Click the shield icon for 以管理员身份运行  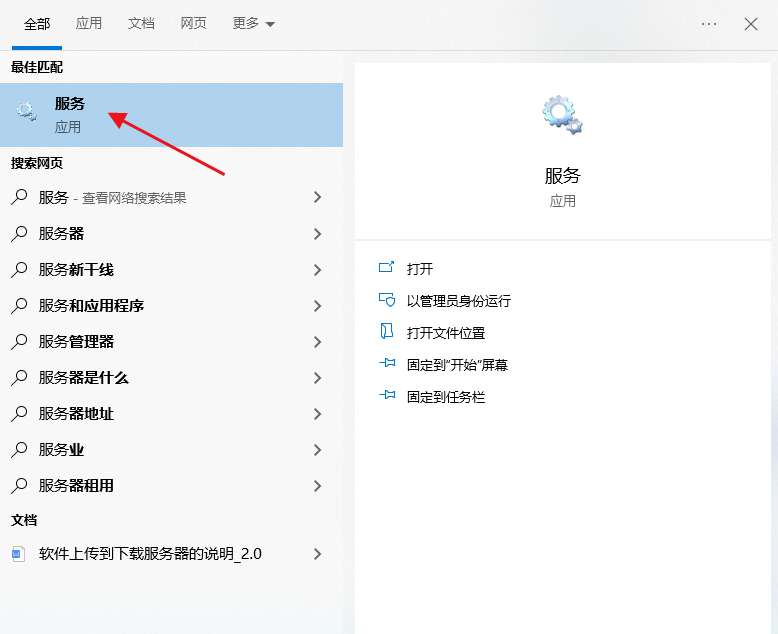pyautogui.click(x=387, y=300)
